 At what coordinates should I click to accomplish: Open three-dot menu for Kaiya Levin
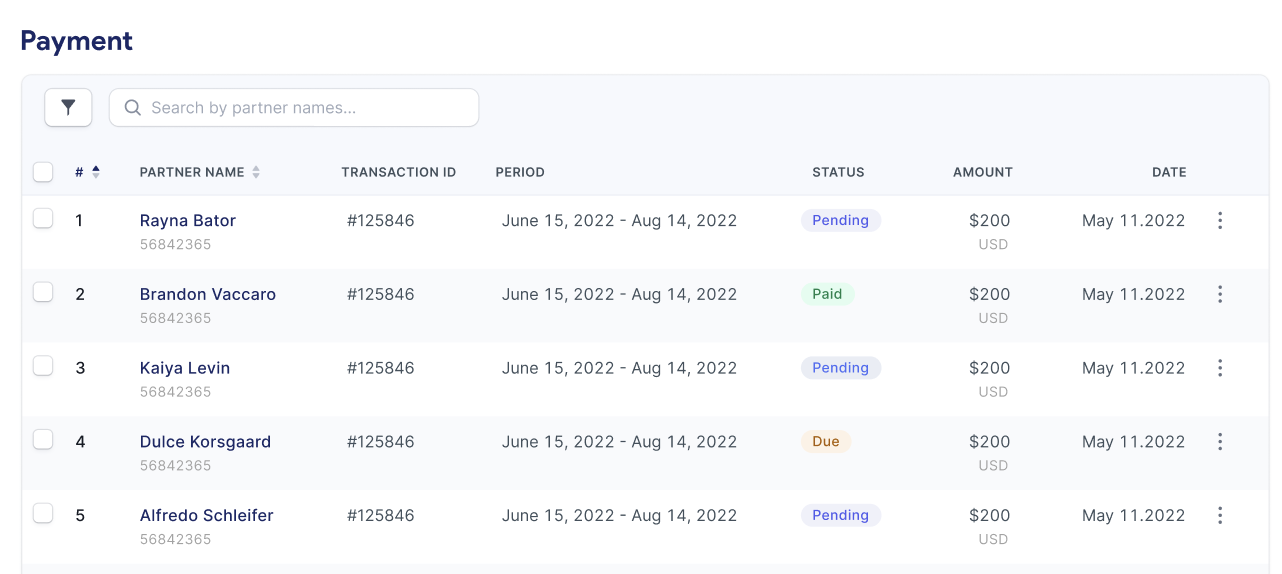click(x=1219, y=368)
